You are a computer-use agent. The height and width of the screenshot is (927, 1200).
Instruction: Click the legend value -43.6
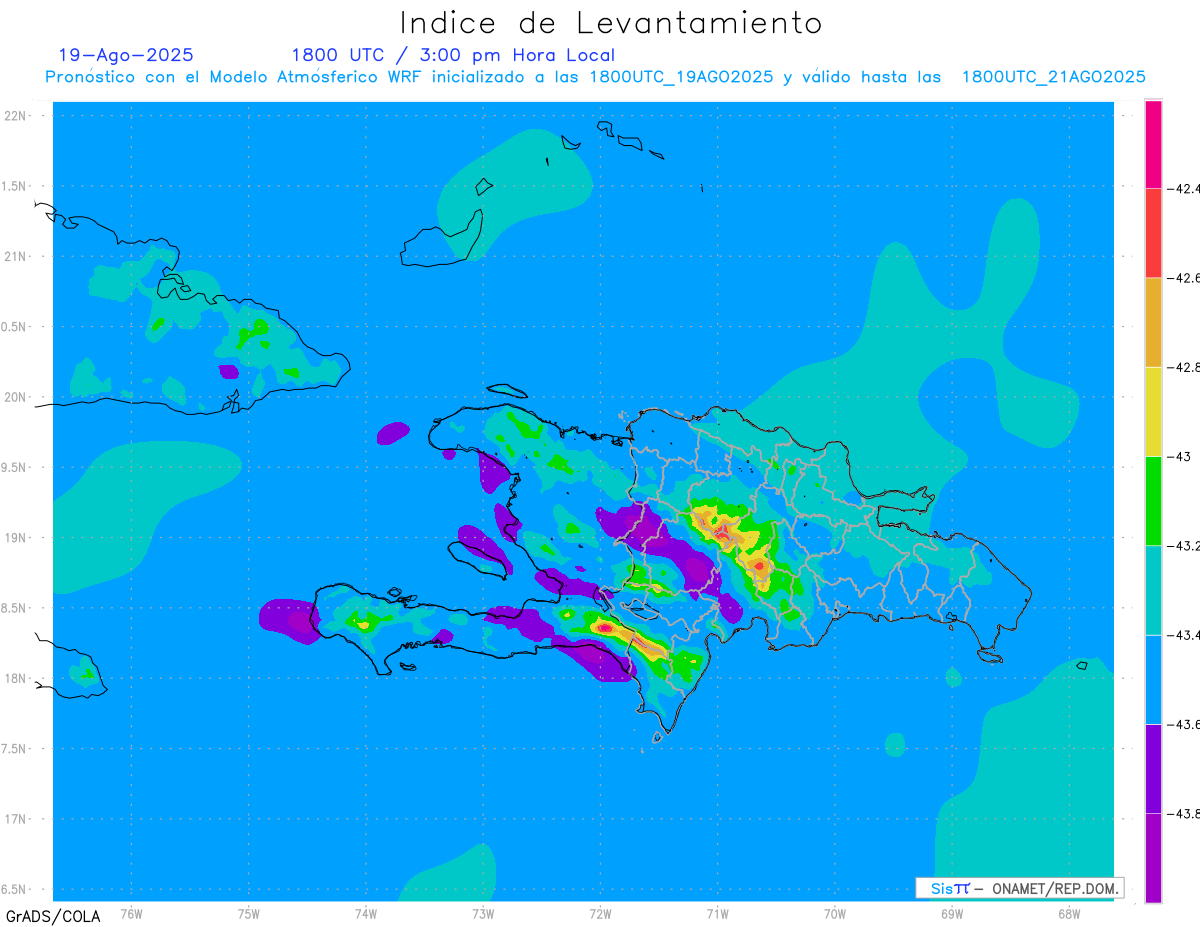point(1183,724)
